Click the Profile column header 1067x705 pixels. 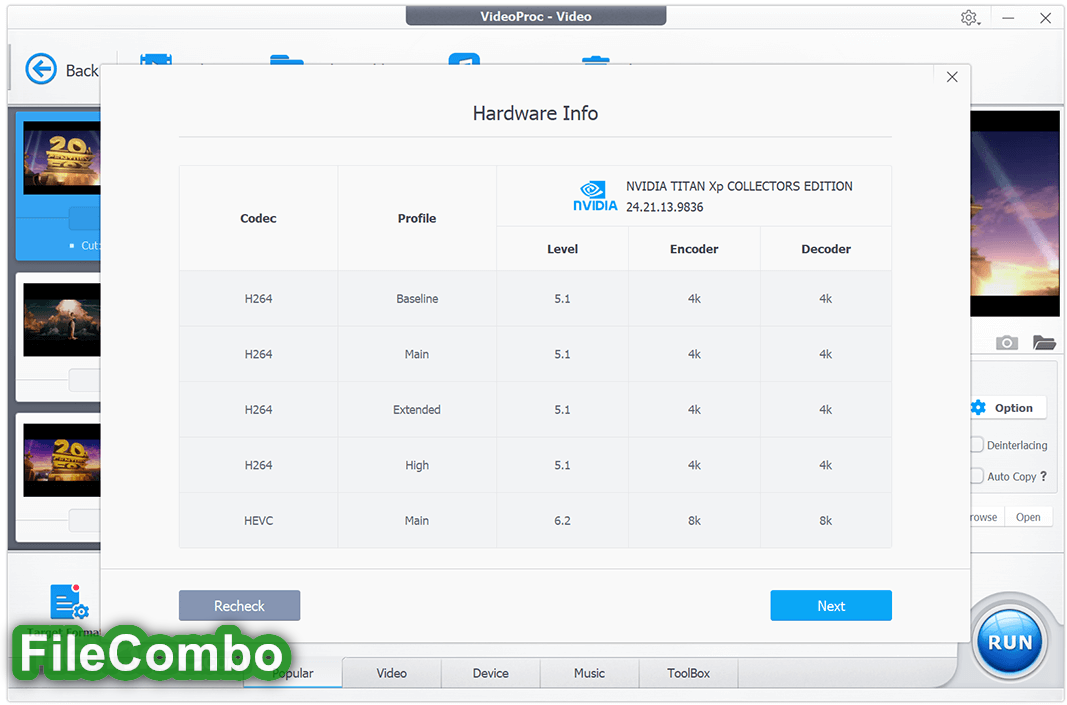click(x=417, y=218)
